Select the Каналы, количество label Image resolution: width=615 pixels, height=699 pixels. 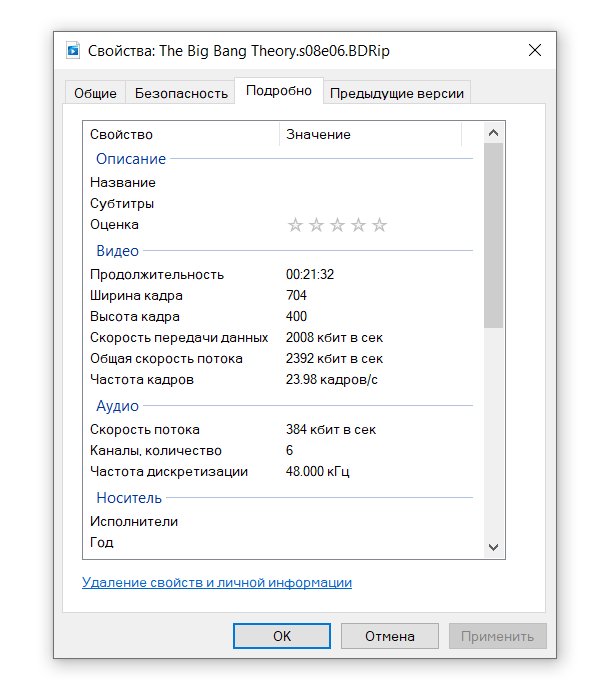156,450
